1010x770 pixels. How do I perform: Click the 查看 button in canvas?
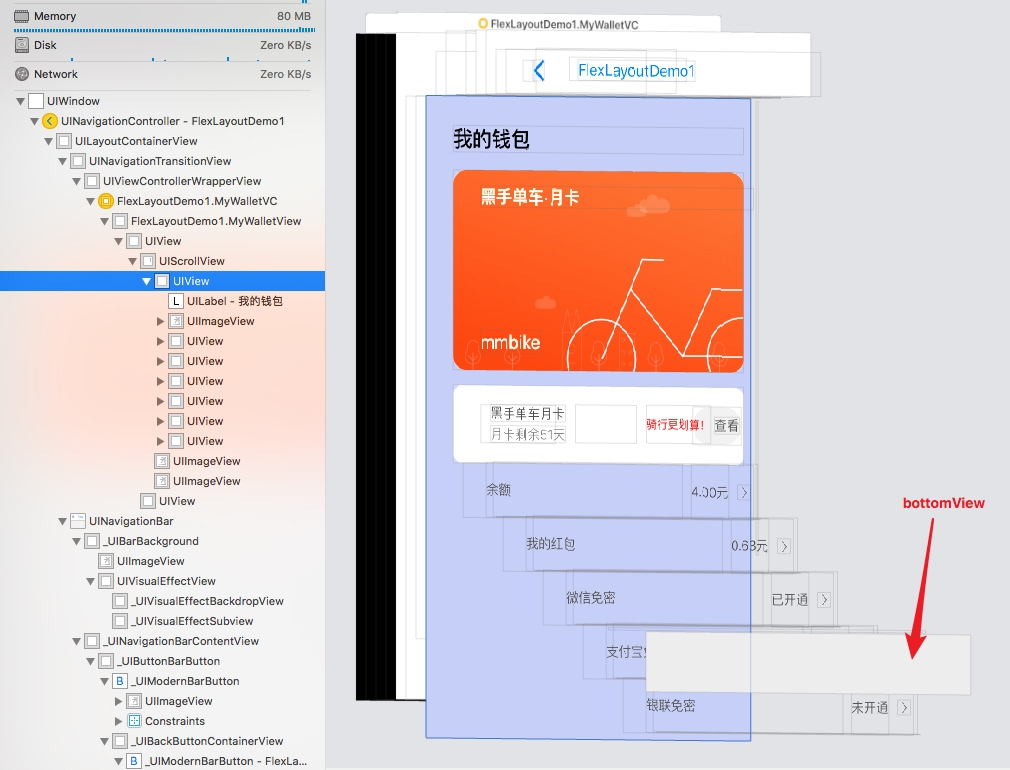(x=726, y=426)
